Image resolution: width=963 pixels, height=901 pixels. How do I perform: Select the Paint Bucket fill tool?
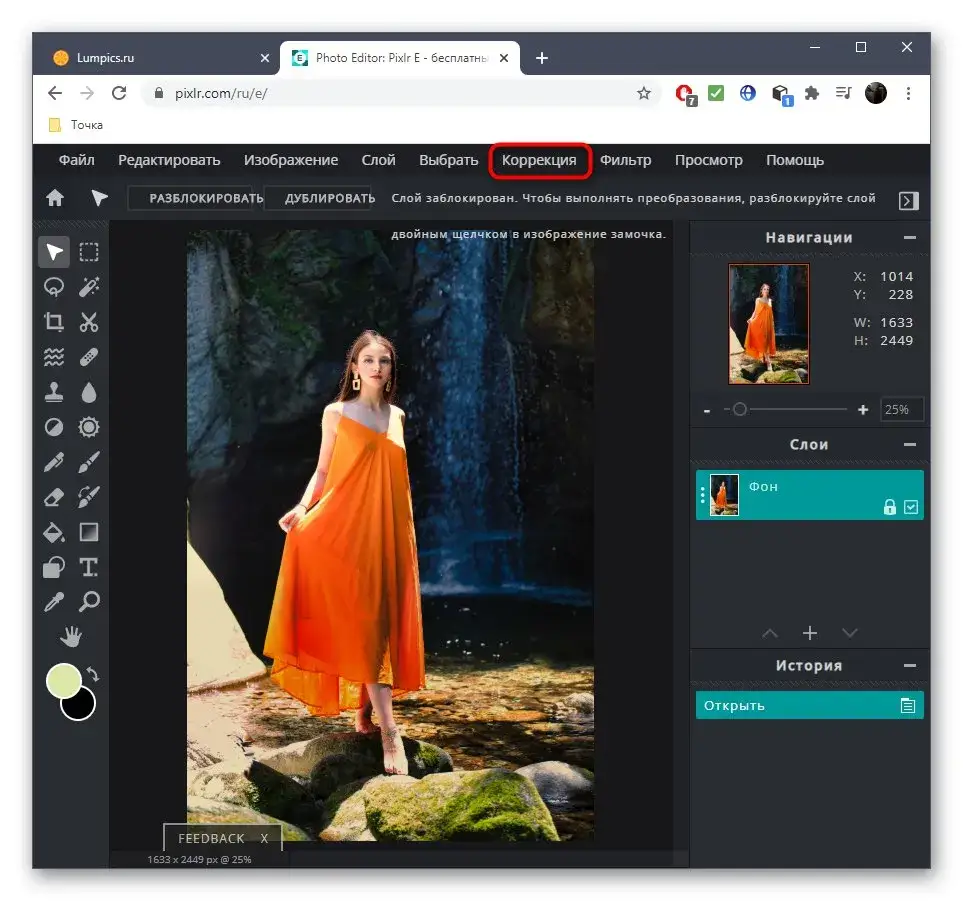coord(54,532)
